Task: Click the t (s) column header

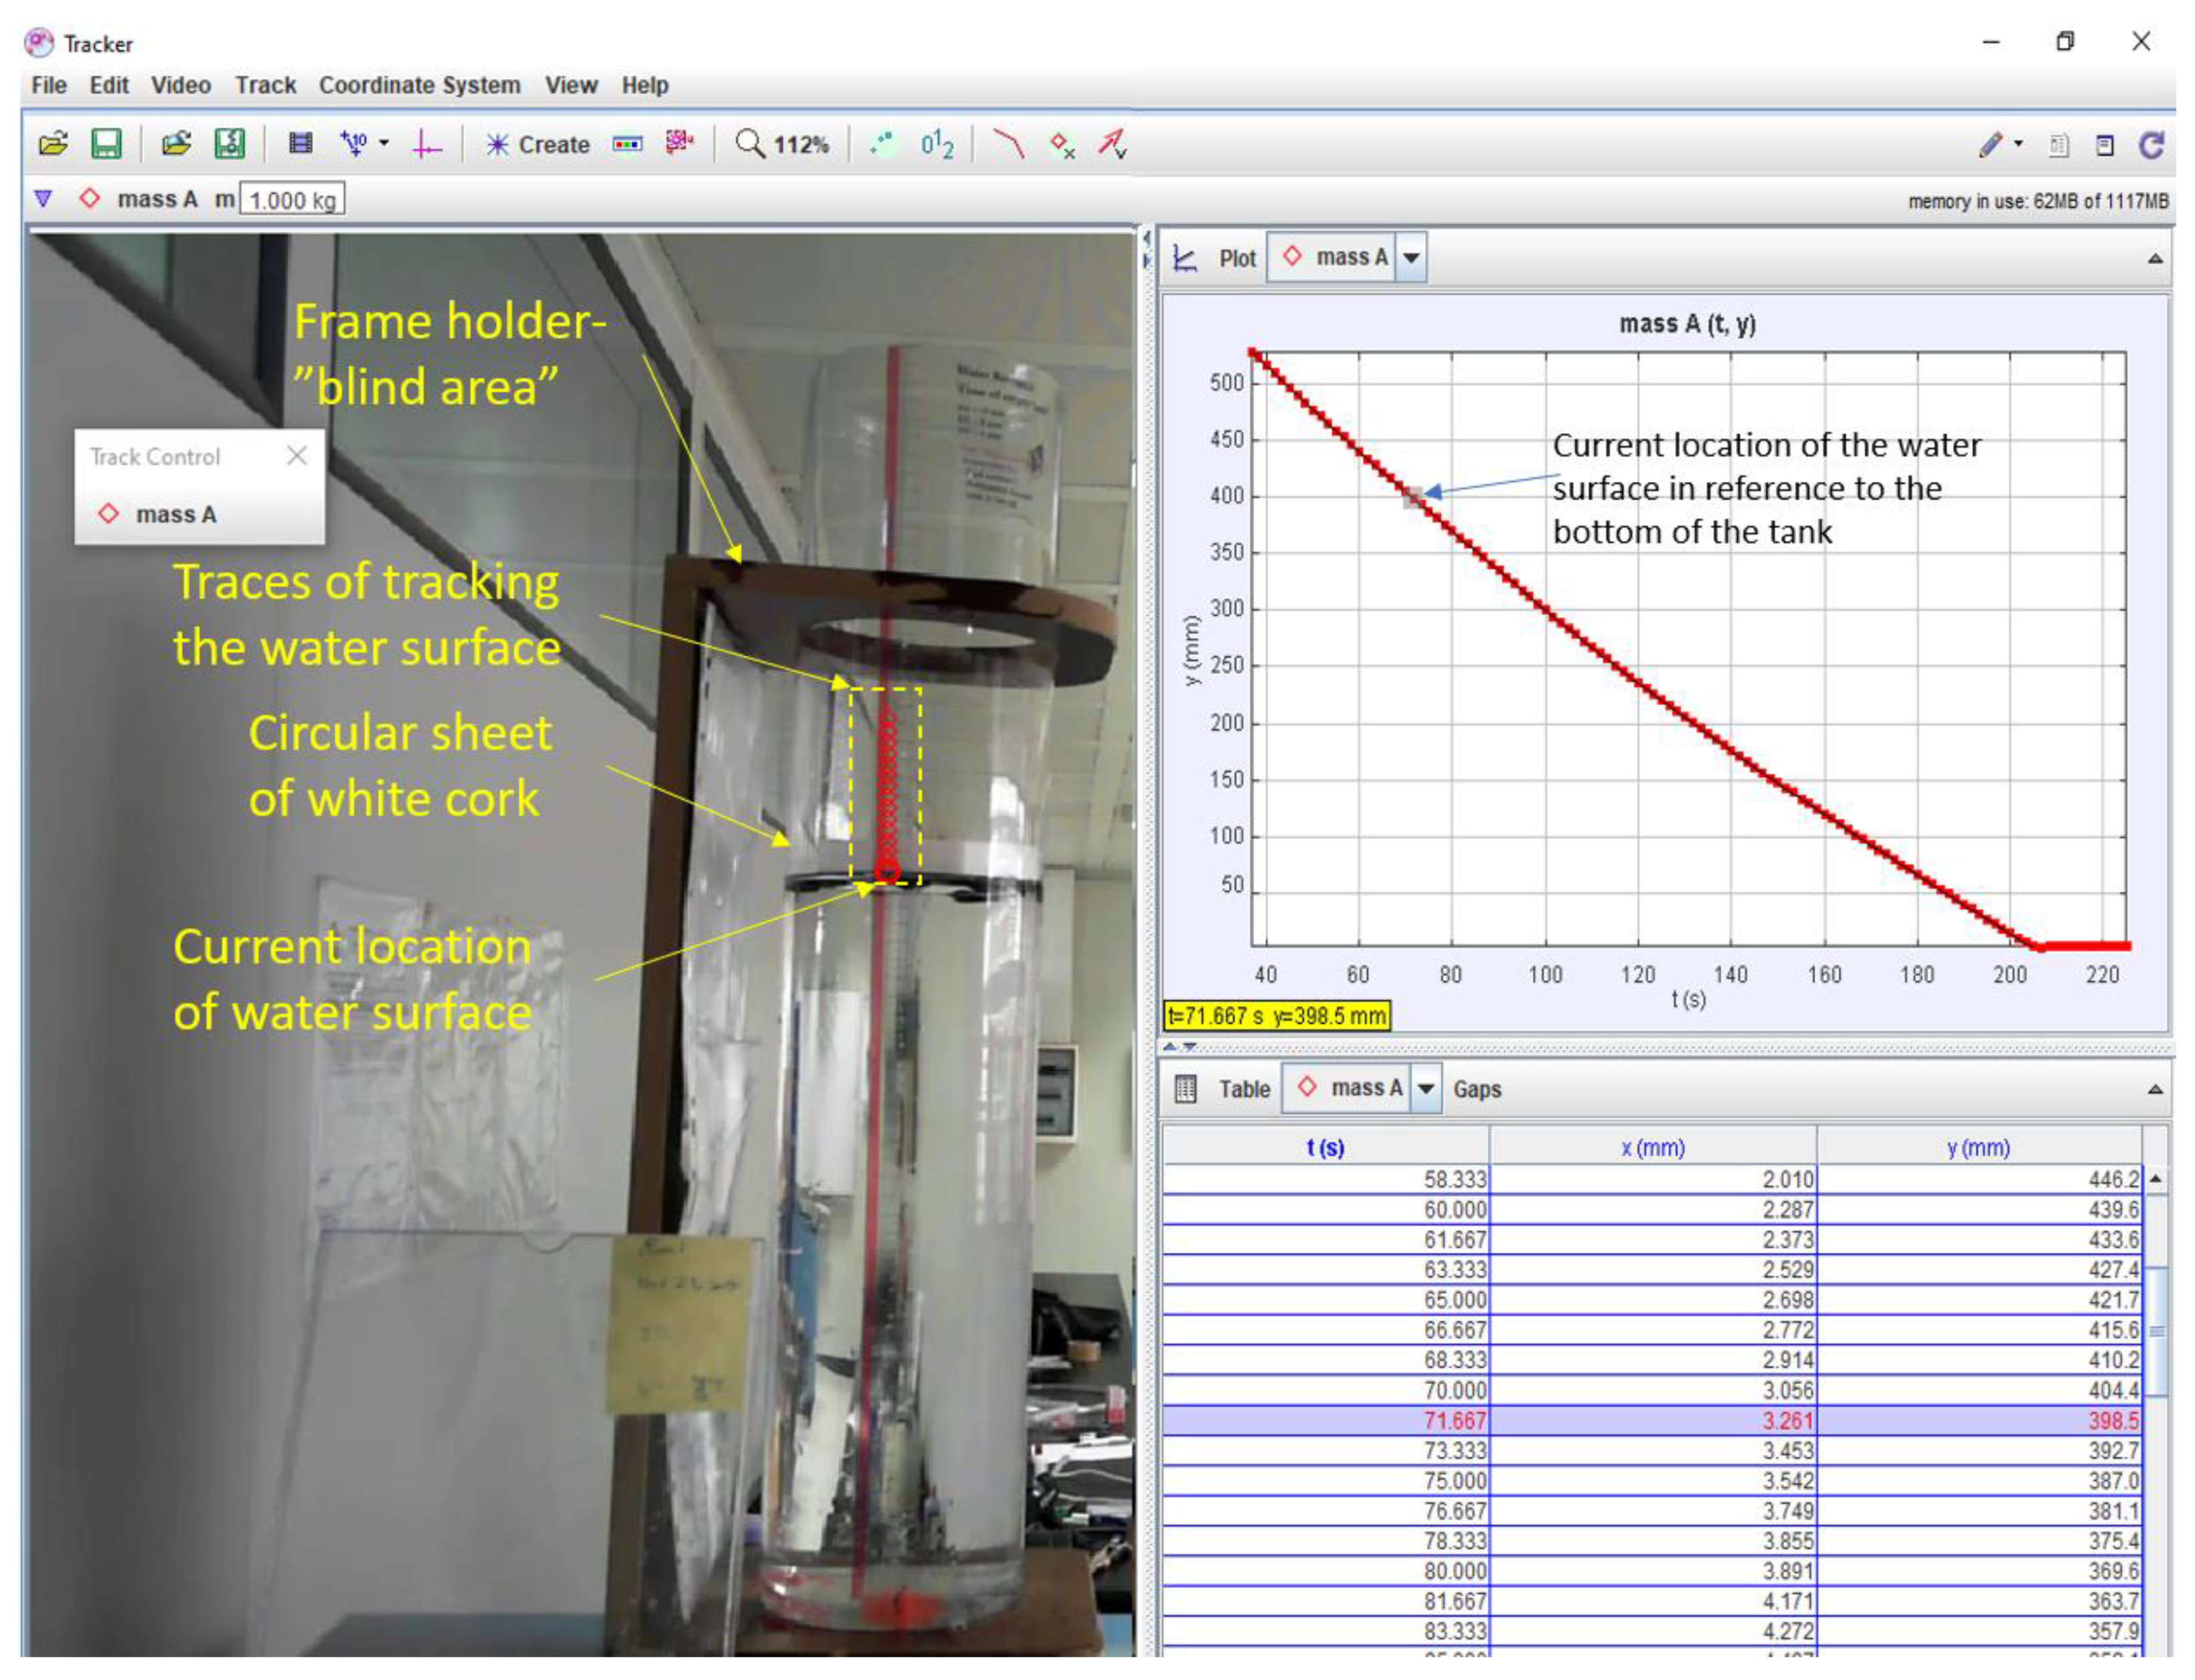Action: click(x=1325, y=1147)
